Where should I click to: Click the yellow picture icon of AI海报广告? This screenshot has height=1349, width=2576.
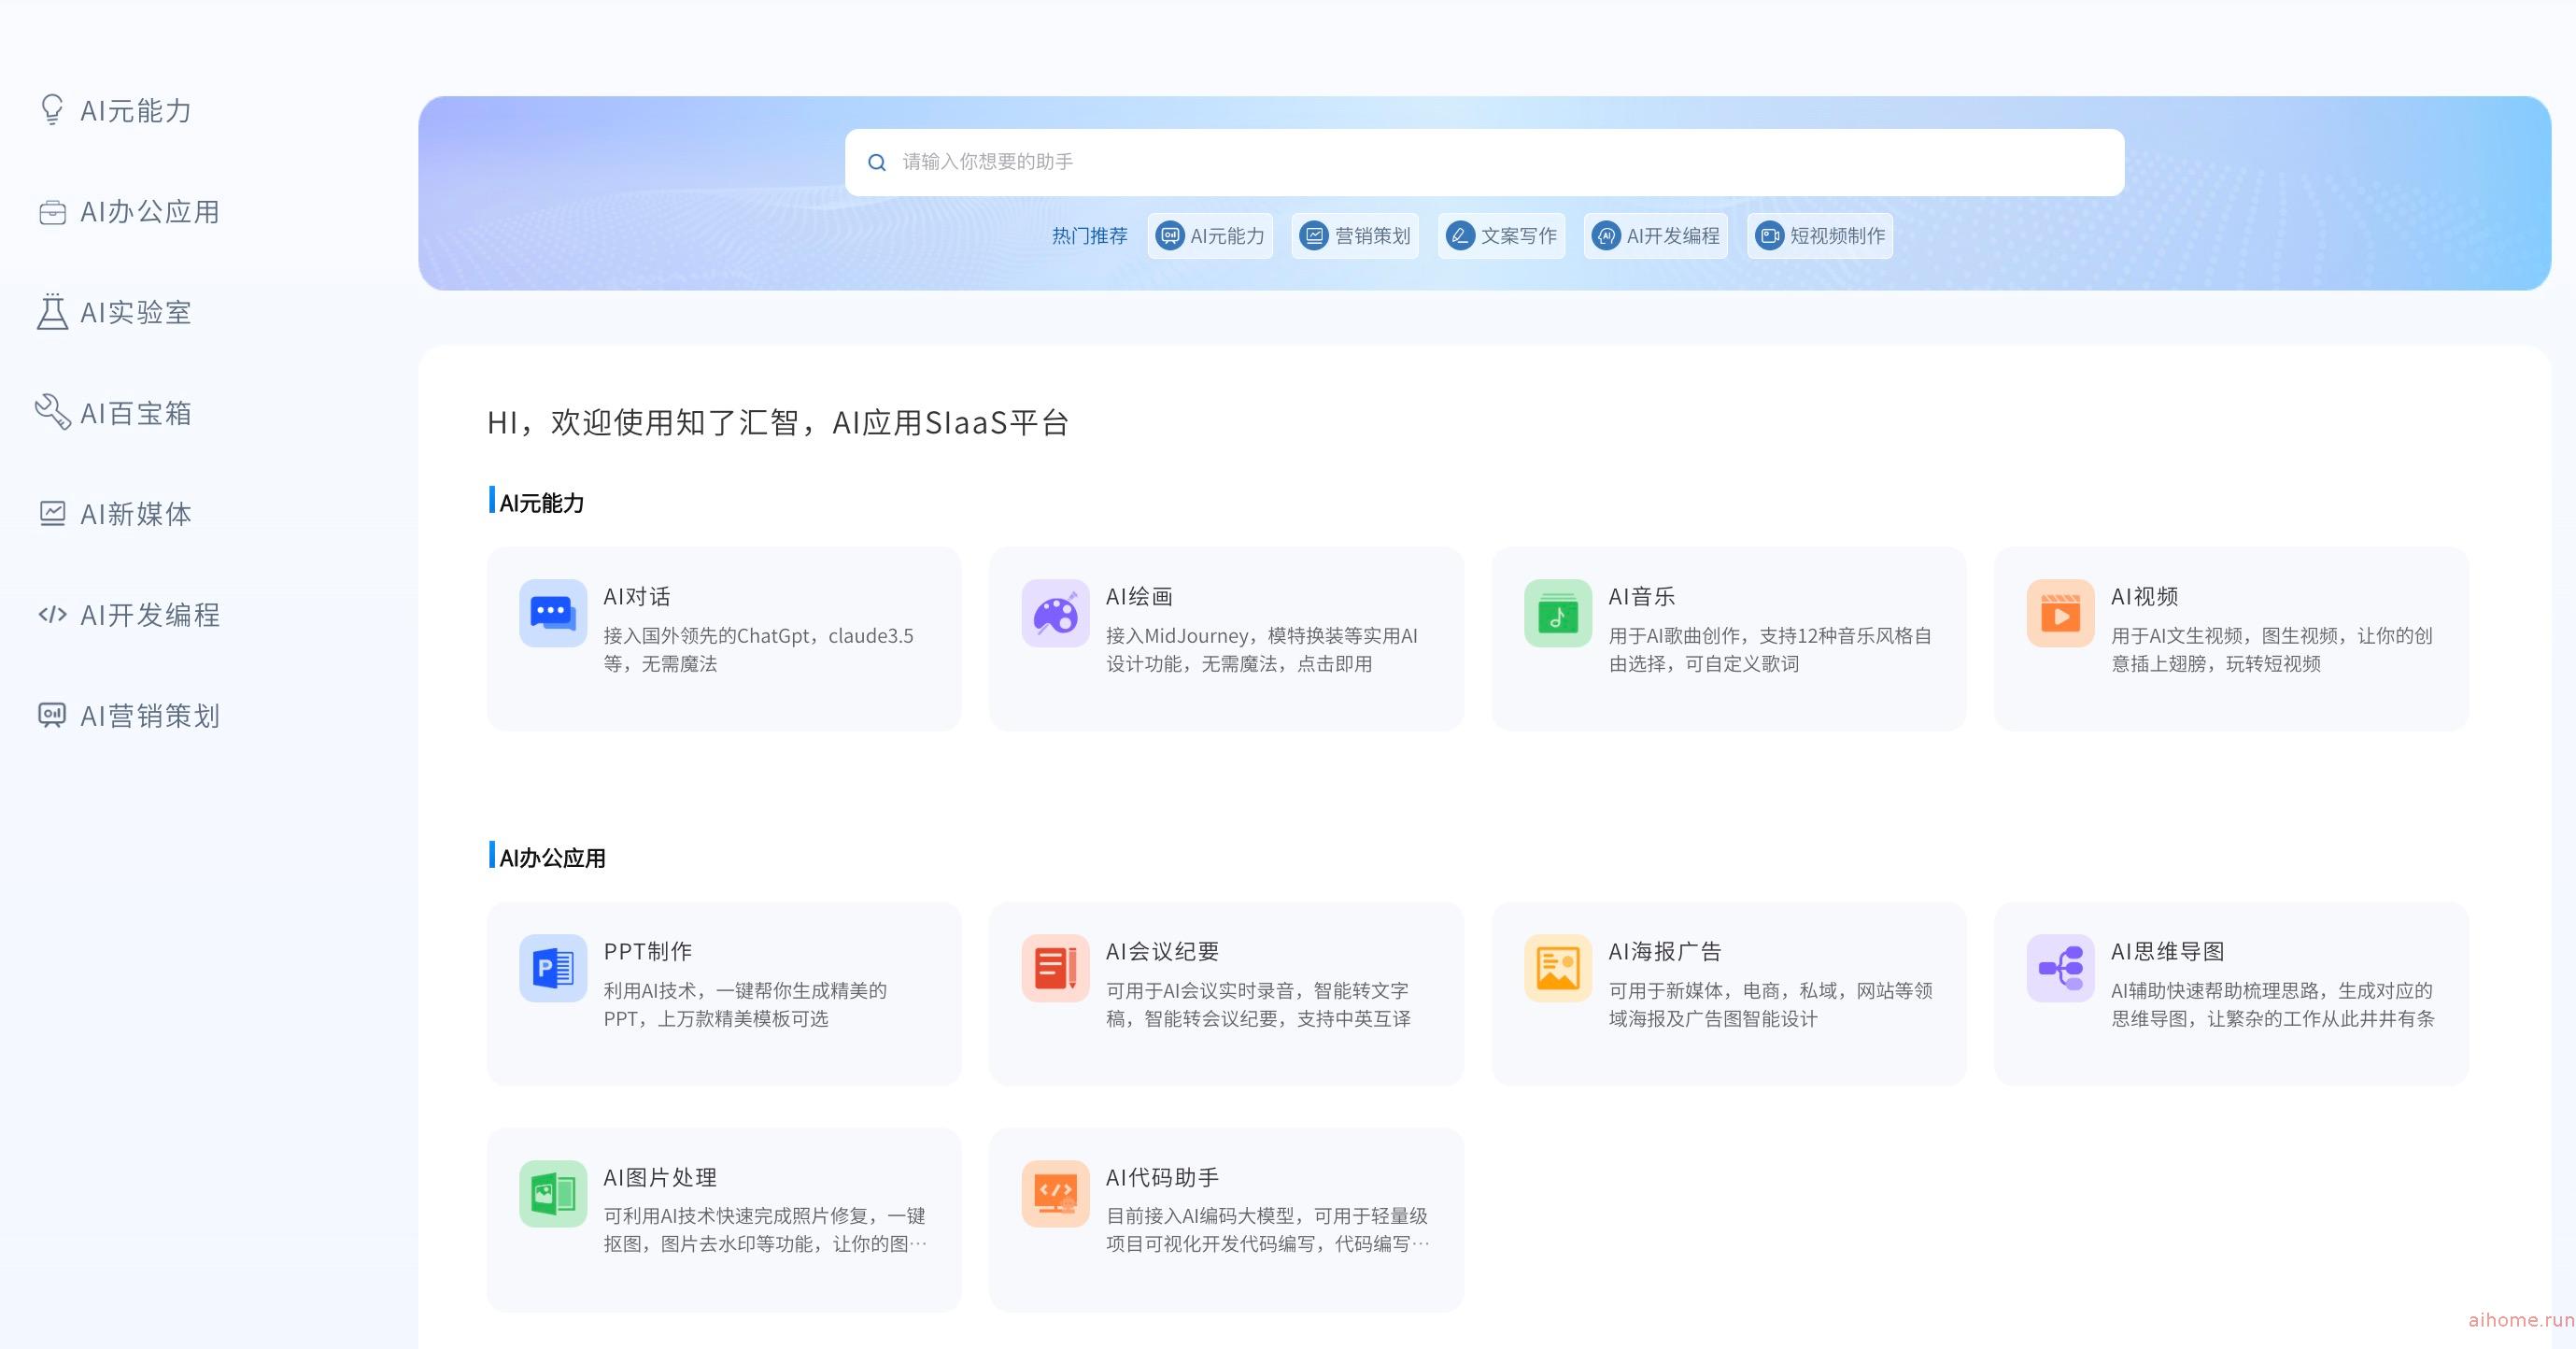[1558, 968]
